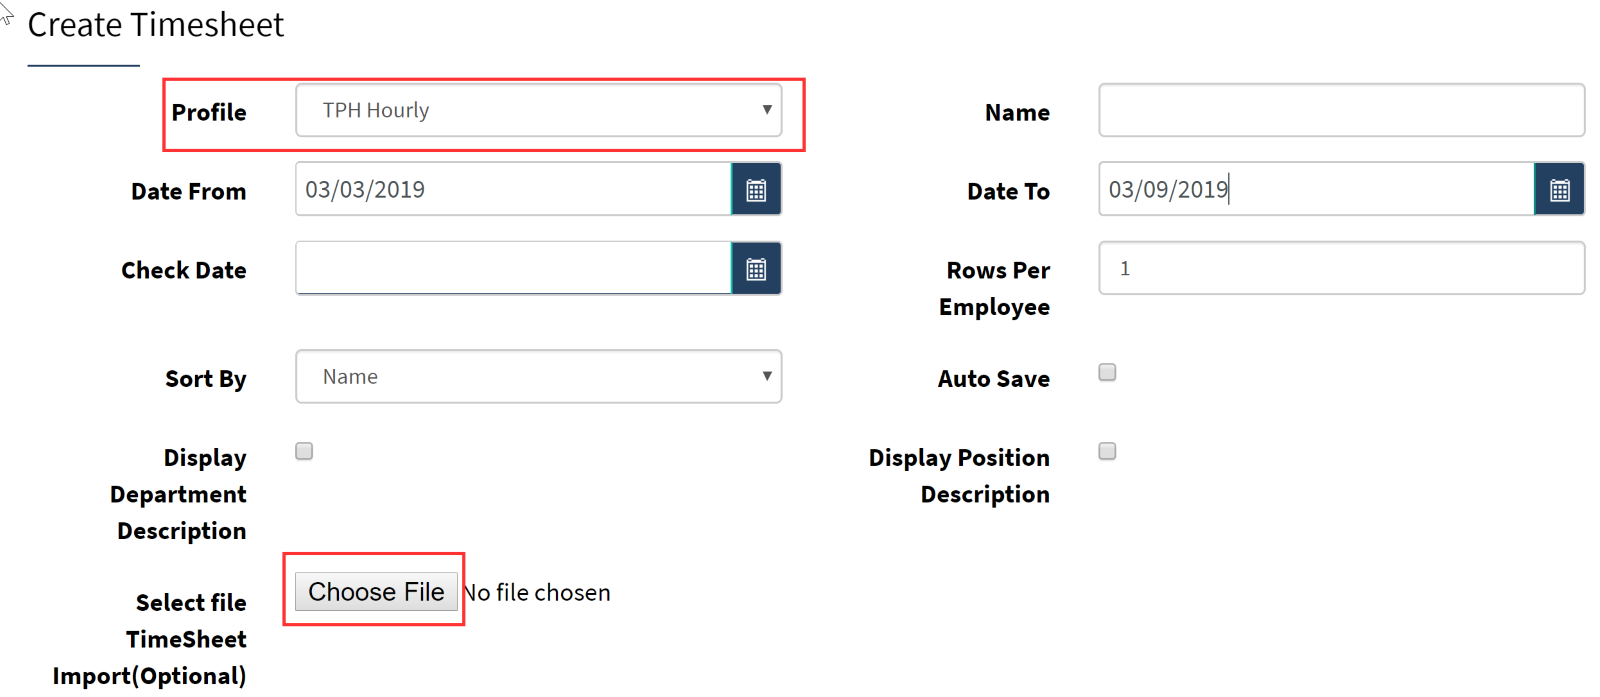
Task: Click the No file chosen text
Action: pyautogui.click(x=537, y=593)
